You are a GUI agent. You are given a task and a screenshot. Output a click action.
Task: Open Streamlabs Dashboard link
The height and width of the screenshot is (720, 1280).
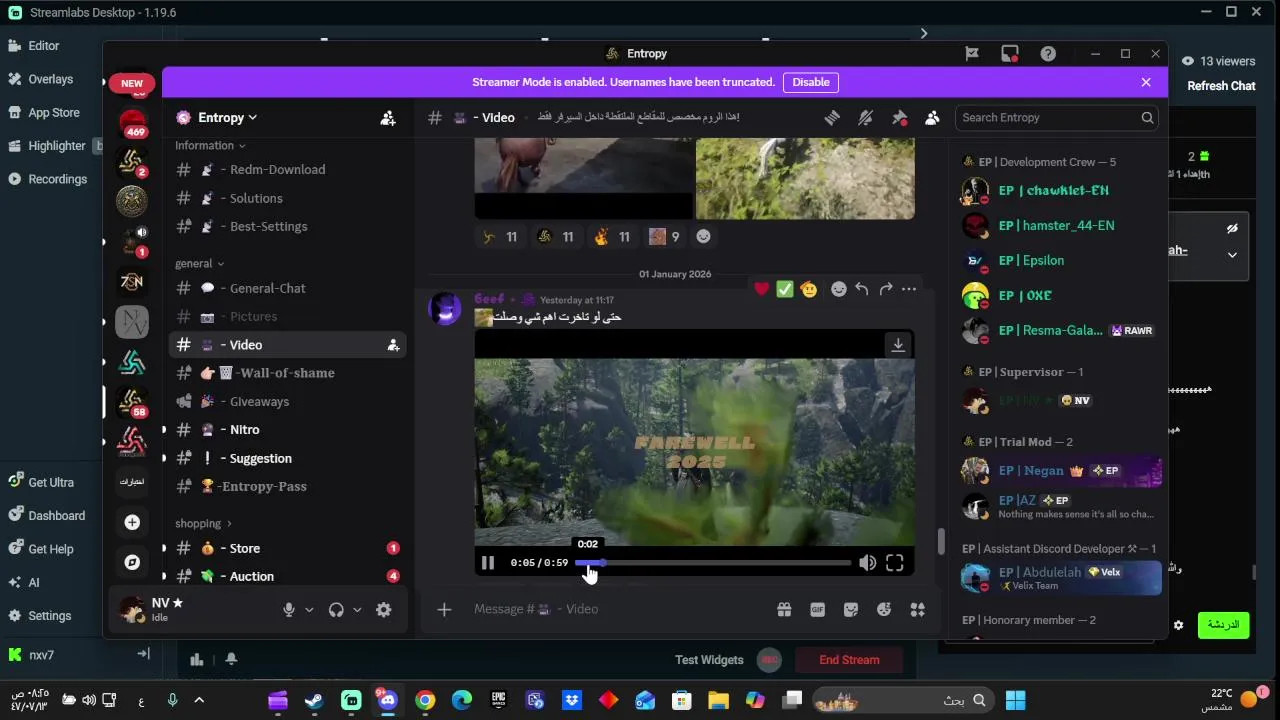46,516
